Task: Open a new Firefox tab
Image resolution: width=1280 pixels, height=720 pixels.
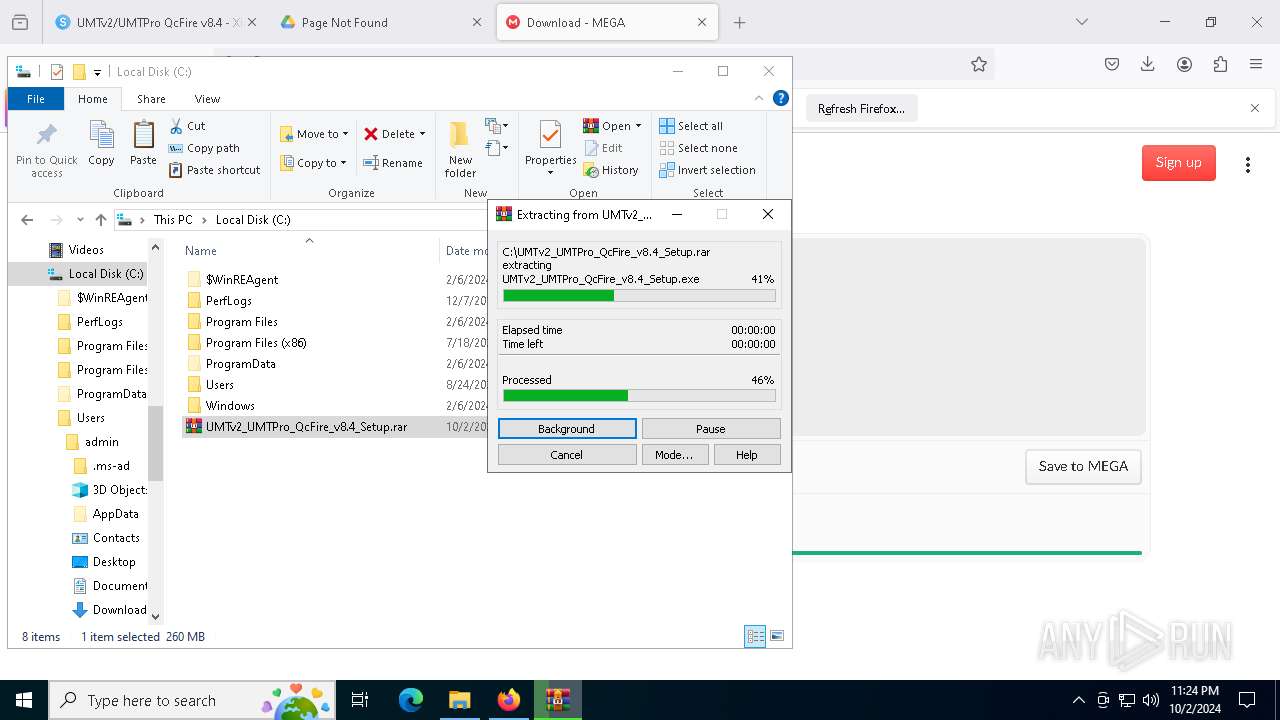Action: tap(740, 22)
